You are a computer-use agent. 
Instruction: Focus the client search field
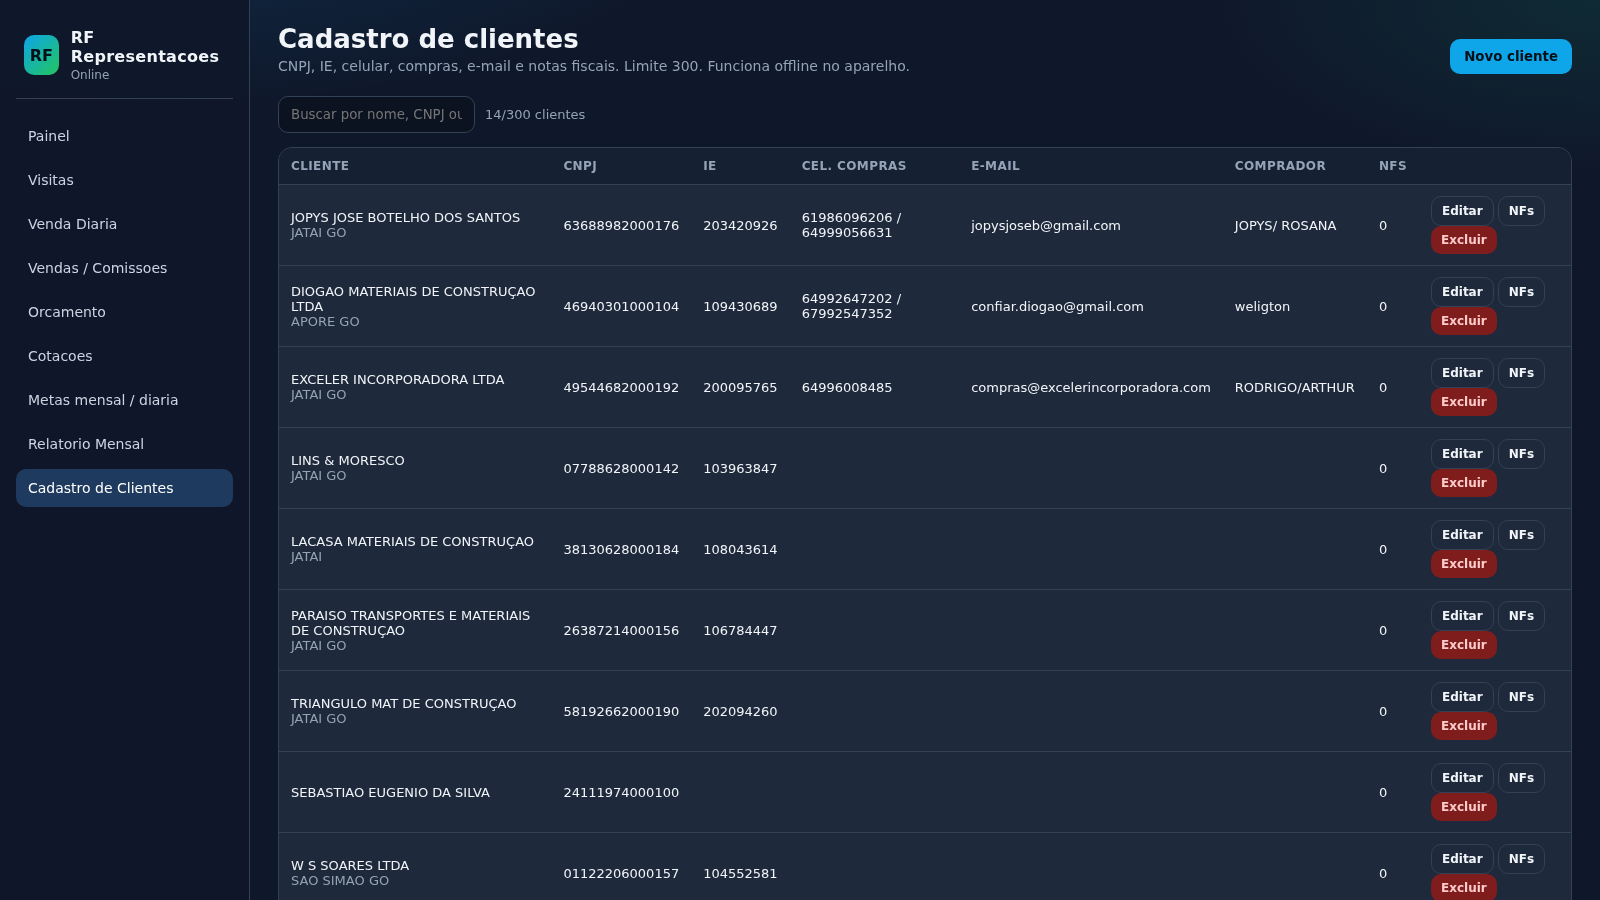click(376, 114)
